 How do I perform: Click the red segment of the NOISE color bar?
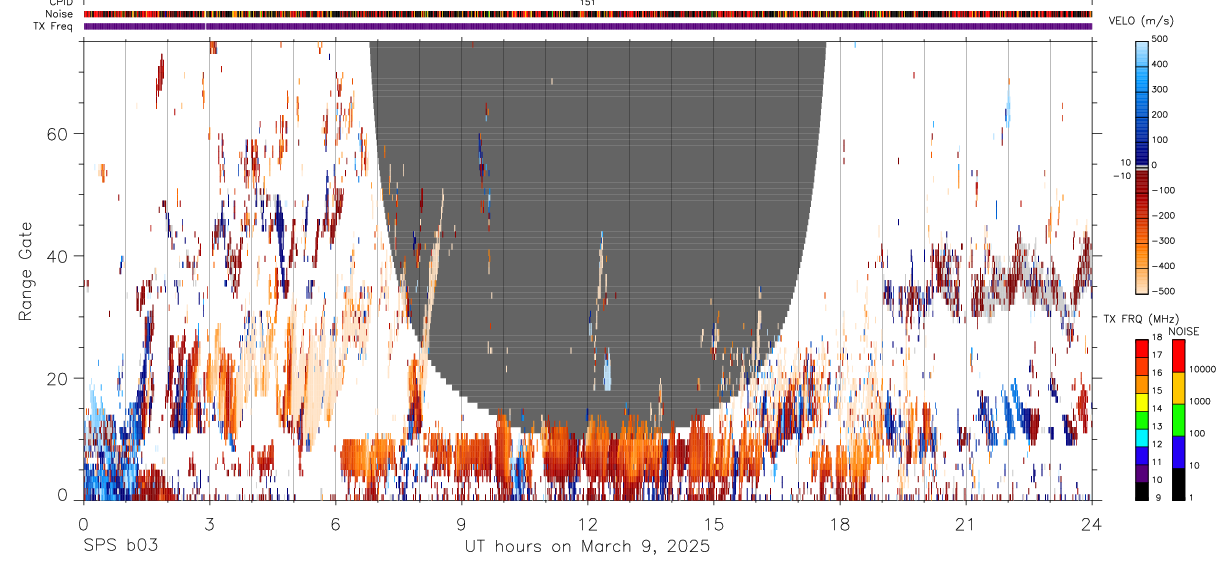click(x=1177, y=355)
